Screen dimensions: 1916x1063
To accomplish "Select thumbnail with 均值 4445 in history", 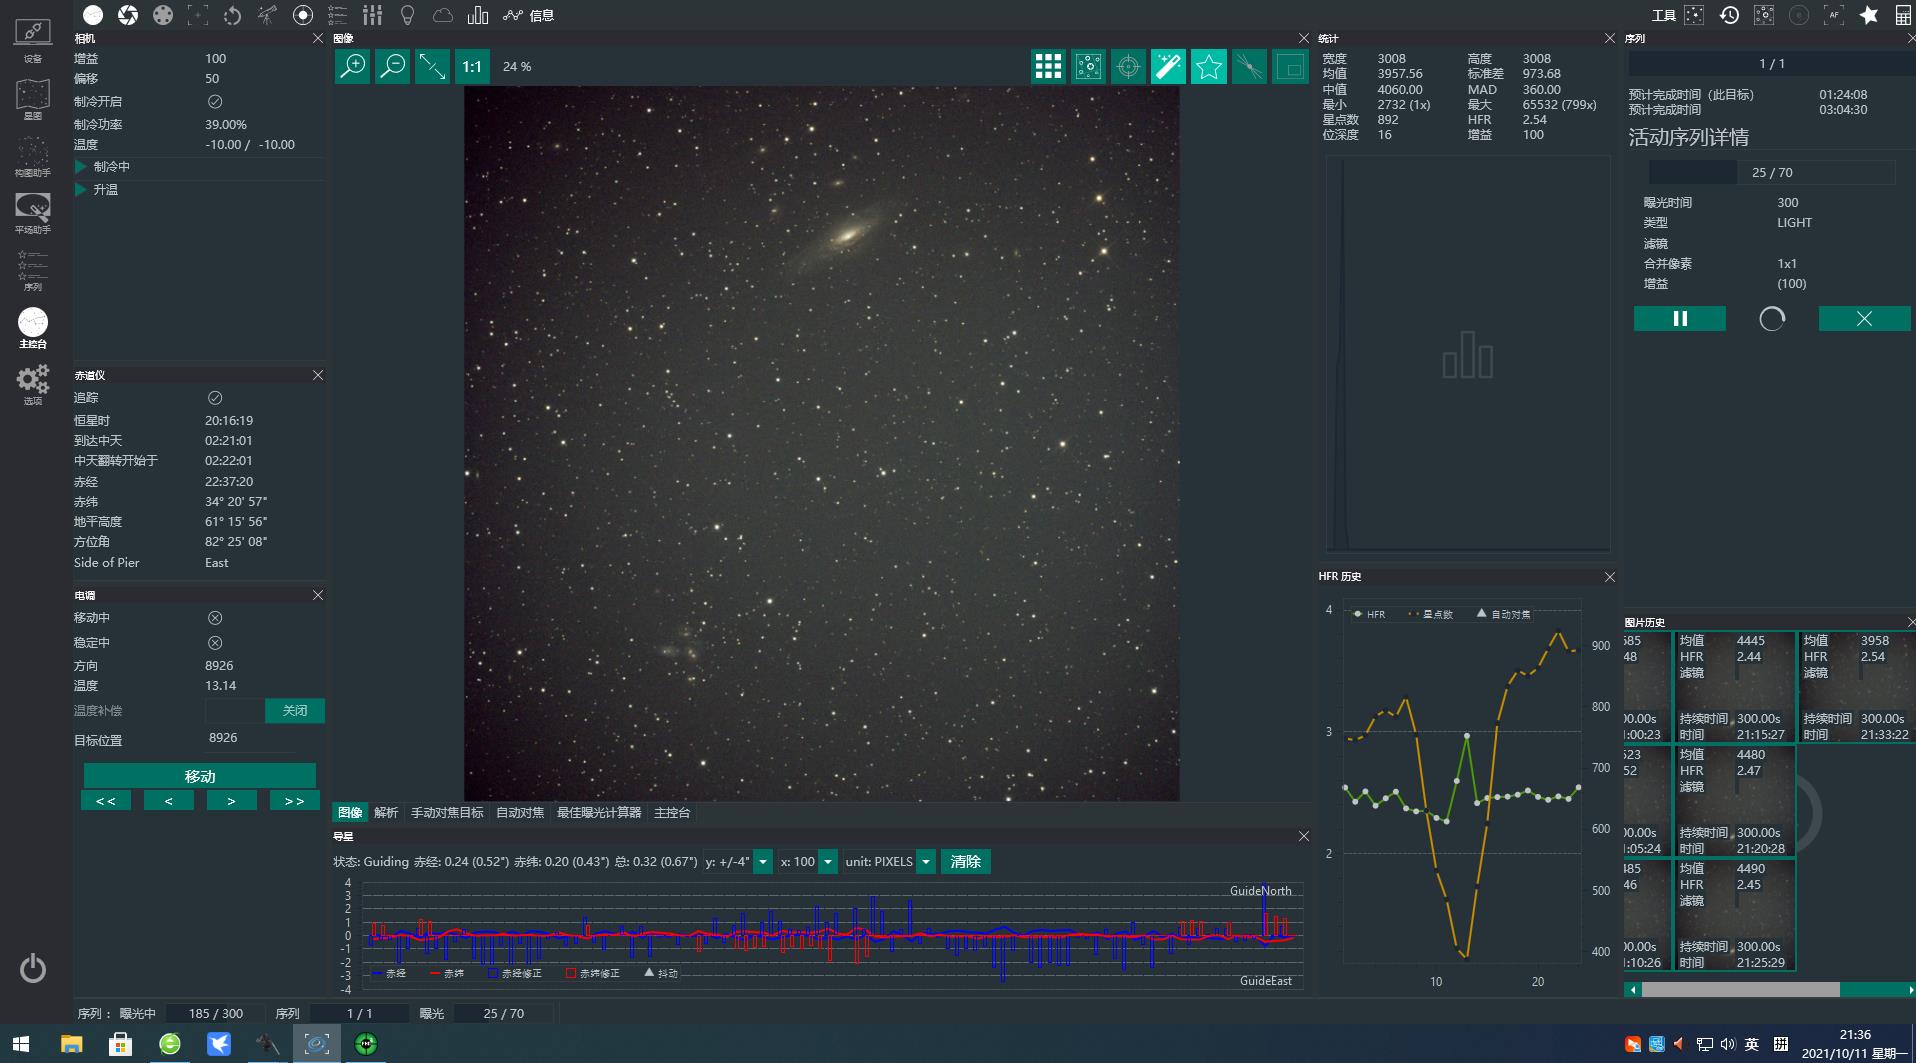I will pos(1735,687).
